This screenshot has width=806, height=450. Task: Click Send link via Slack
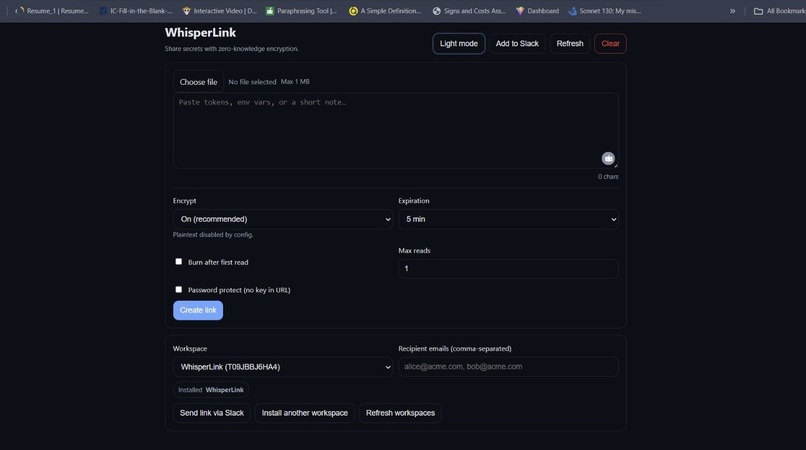tap(212, 413)
